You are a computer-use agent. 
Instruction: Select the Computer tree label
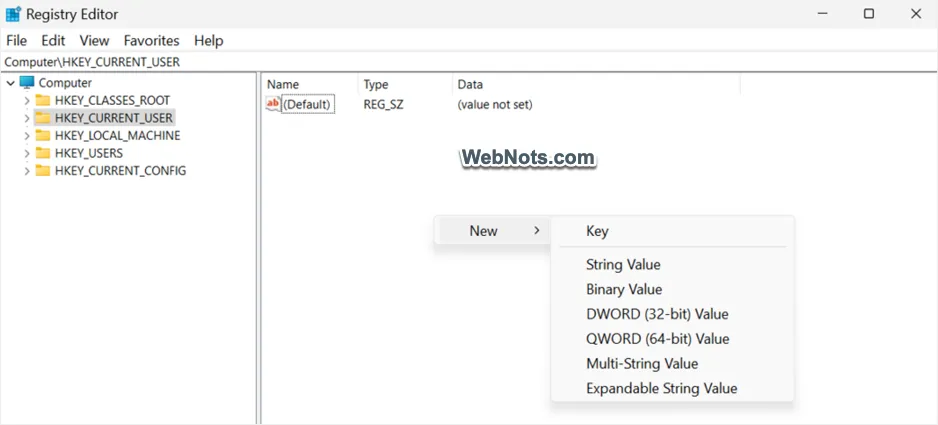(x=65, y=83)
